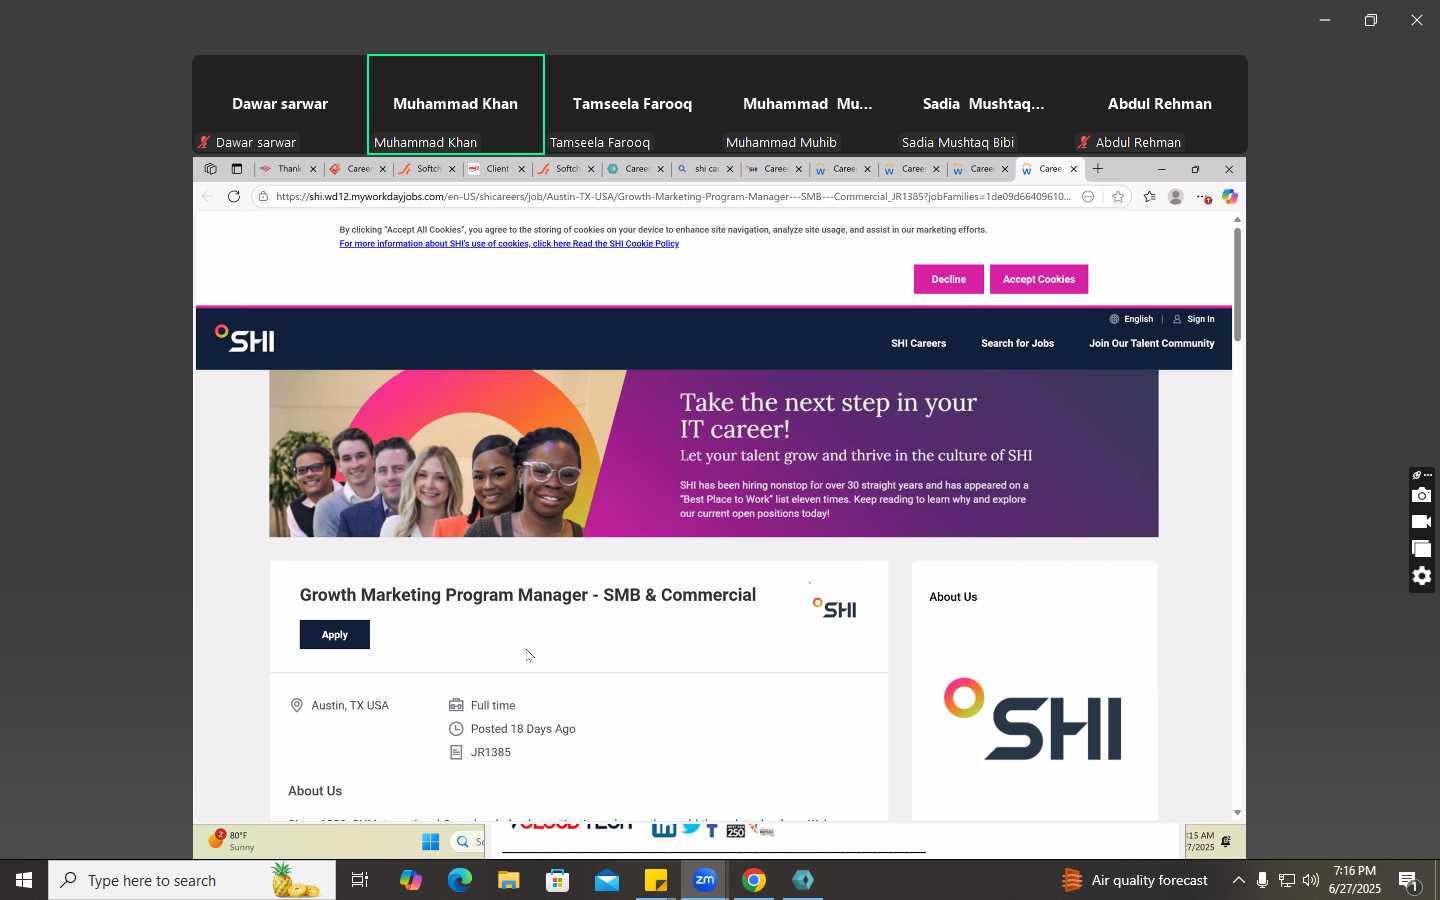Image resolution: width=1440 pixels, height=900 pixels.
Task: Switch to the 'shi ca' search tab
Action: (x=706, y=169)
